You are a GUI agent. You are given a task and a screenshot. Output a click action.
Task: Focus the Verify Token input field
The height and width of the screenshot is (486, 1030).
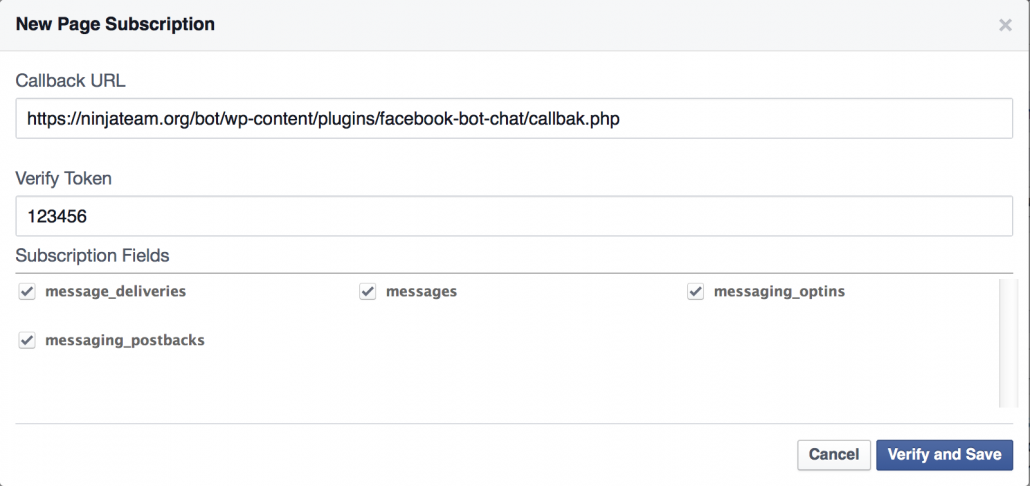pyautogui.click(x=514, y=215)
